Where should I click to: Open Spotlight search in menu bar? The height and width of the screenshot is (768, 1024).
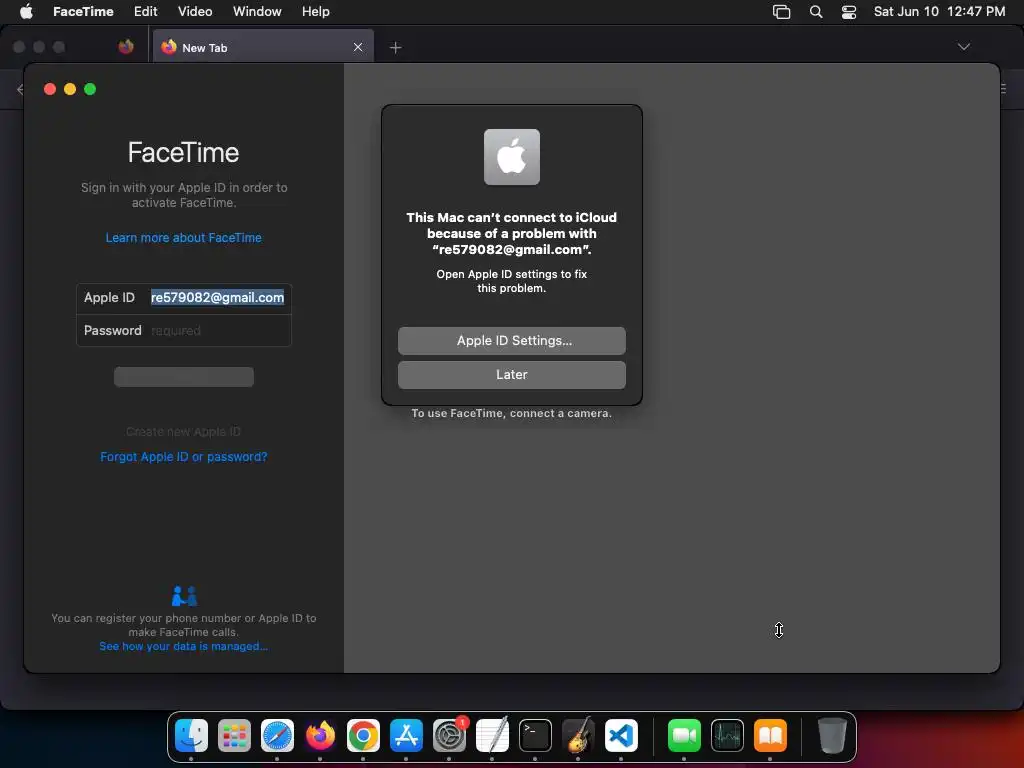point(816,11)
